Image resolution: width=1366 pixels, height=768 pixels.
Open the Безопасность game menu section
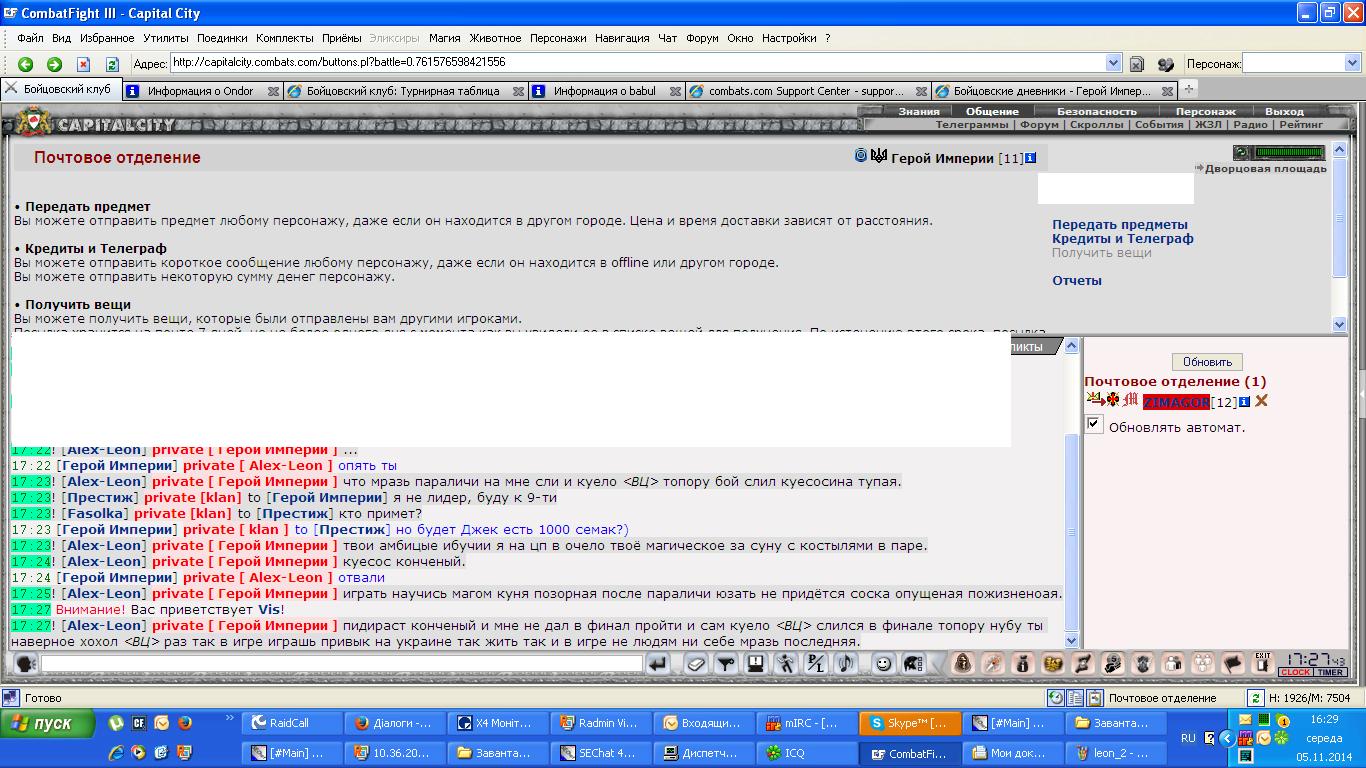(1097, 111)
